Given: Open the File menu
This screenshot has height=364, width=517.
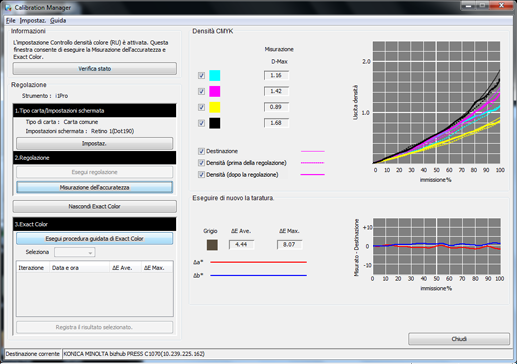Looking at the screenshot, I should 11,21.
